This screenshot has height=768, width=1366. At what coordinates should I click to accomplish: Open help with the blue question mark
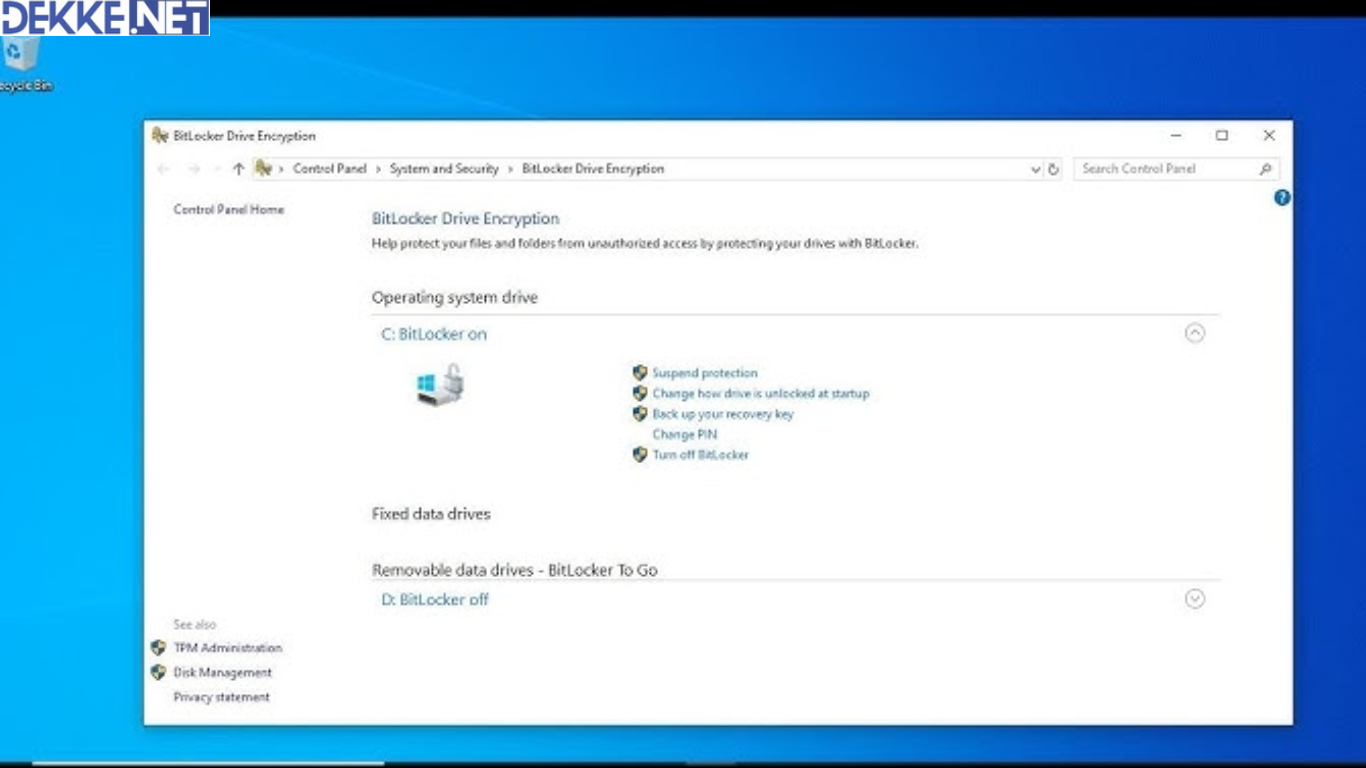pyautogui.click(x=1282, y=198)
